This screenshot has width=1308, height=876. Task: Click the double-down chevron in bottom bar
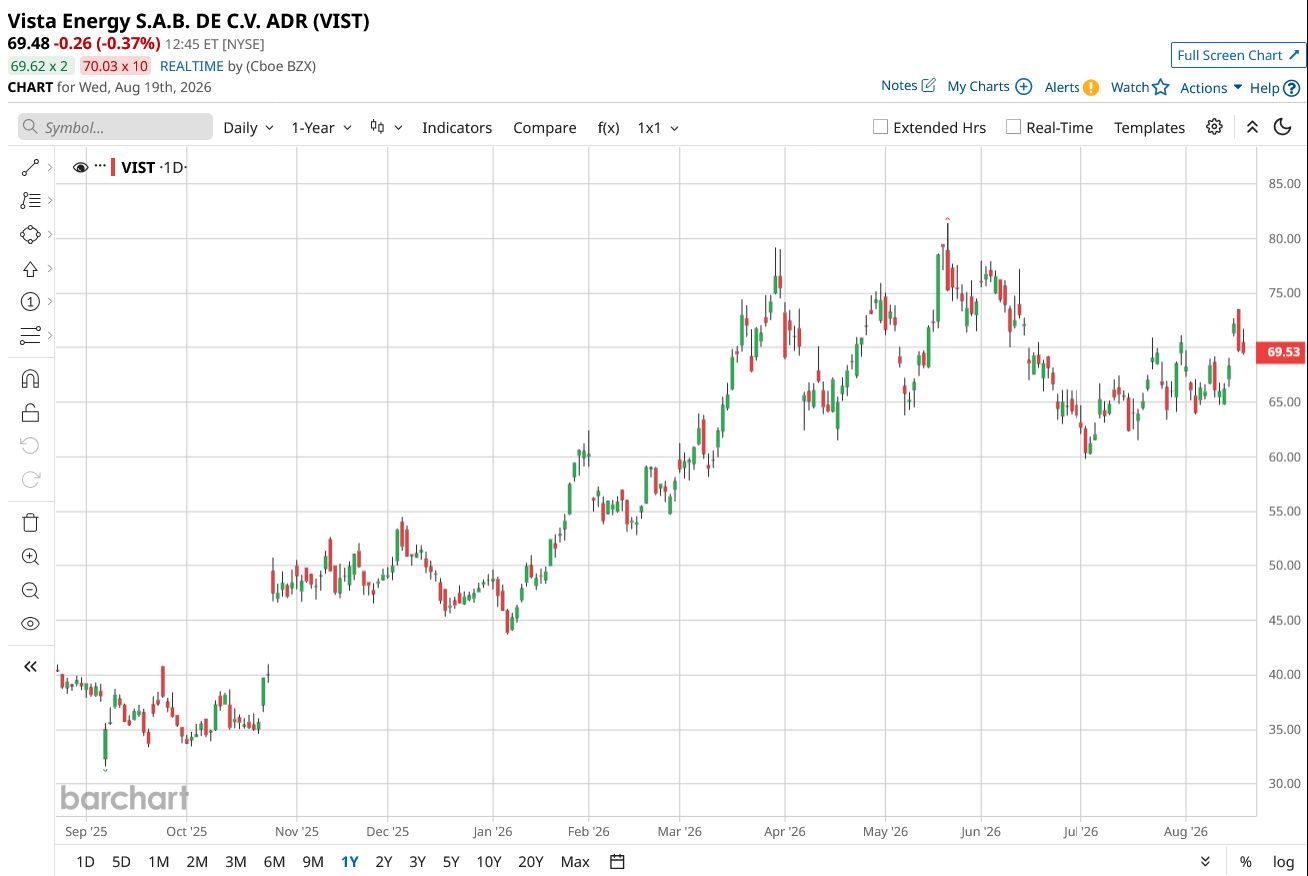click(x=1205, y=861)
